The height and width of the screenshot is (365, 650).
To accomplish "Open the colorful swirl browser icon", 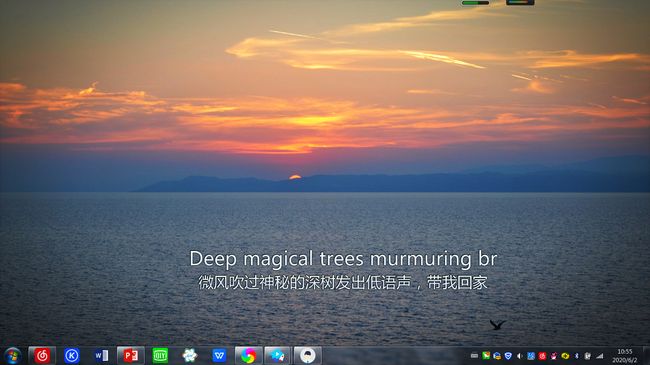I will (x=248, y=355).
